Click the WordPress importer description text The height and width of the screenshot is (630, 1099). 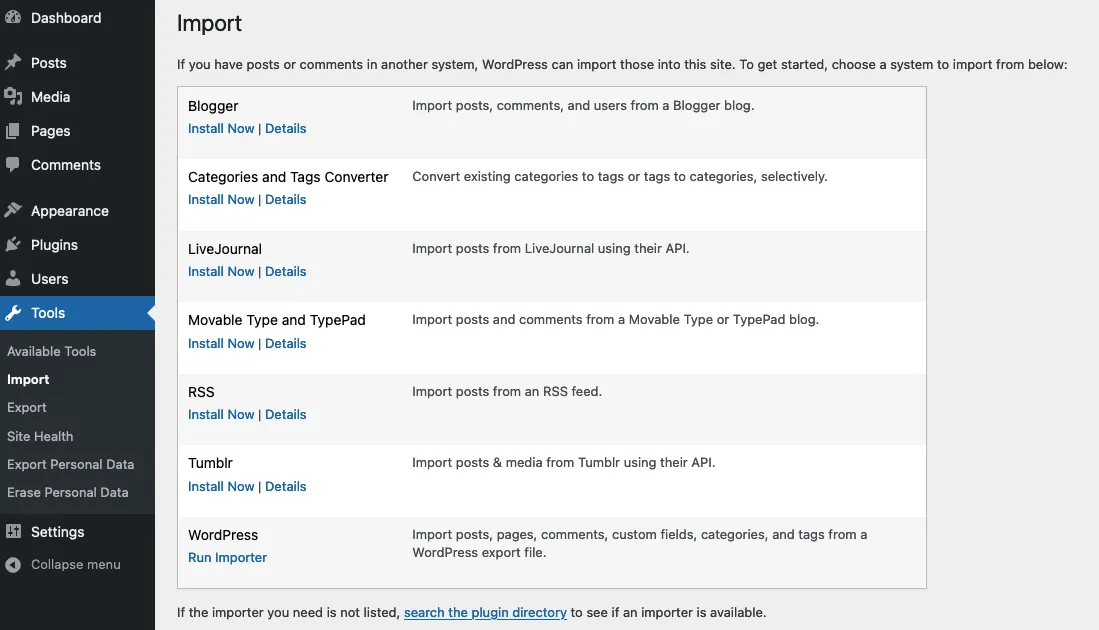(639, 543)
